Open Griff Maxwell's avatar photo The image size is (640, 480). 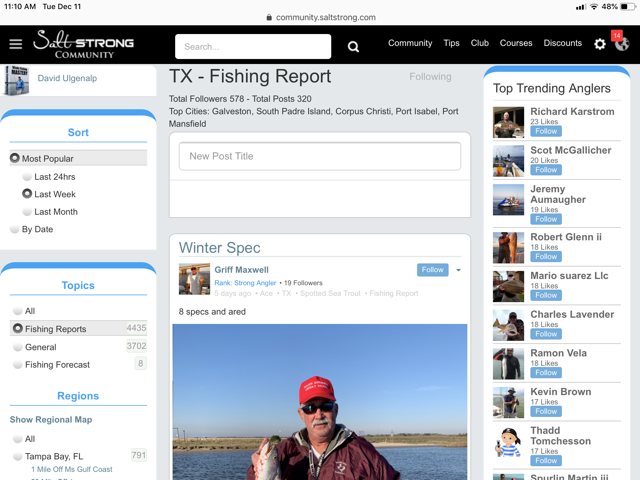pyautogui.click(x=194, y=279)
